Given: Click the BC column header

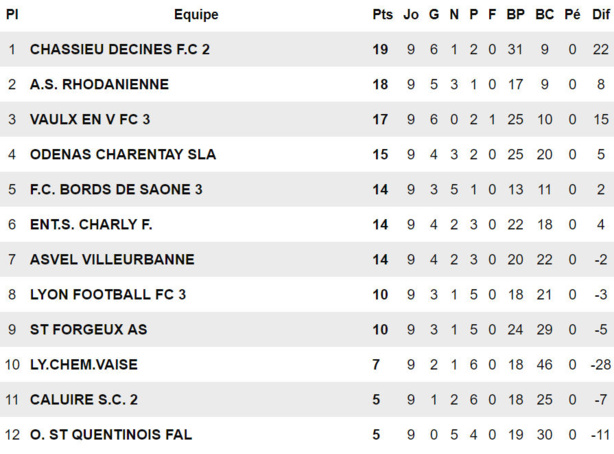Looking at the screenshot, I should coord(544,14).
